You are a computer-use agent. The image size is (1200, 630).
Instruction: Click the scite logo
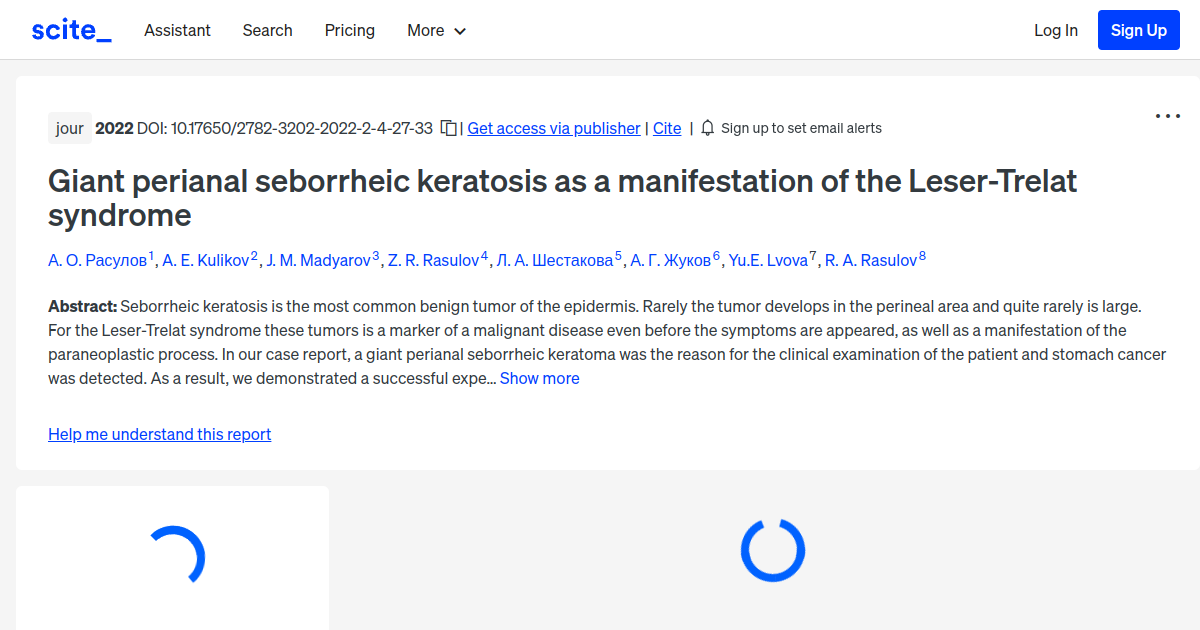(x=70, y=29)
